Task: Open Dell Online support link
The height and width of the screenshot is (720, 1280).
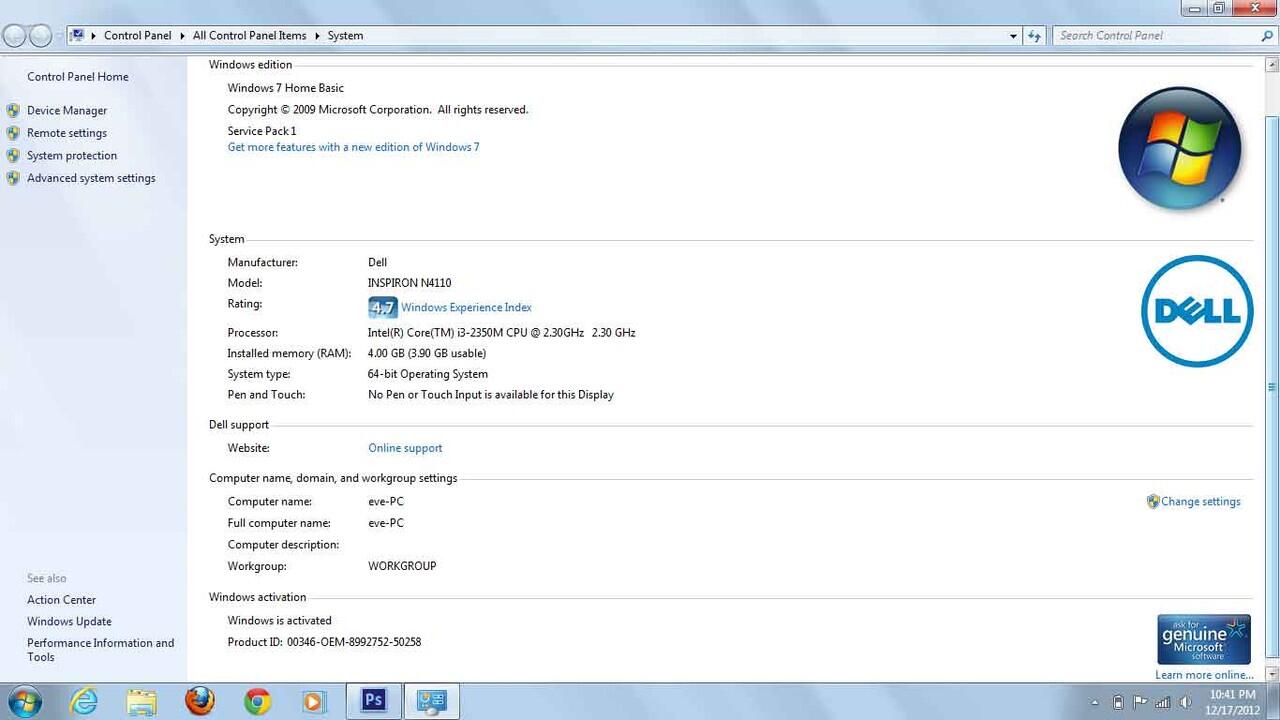Action: point(405,448)
